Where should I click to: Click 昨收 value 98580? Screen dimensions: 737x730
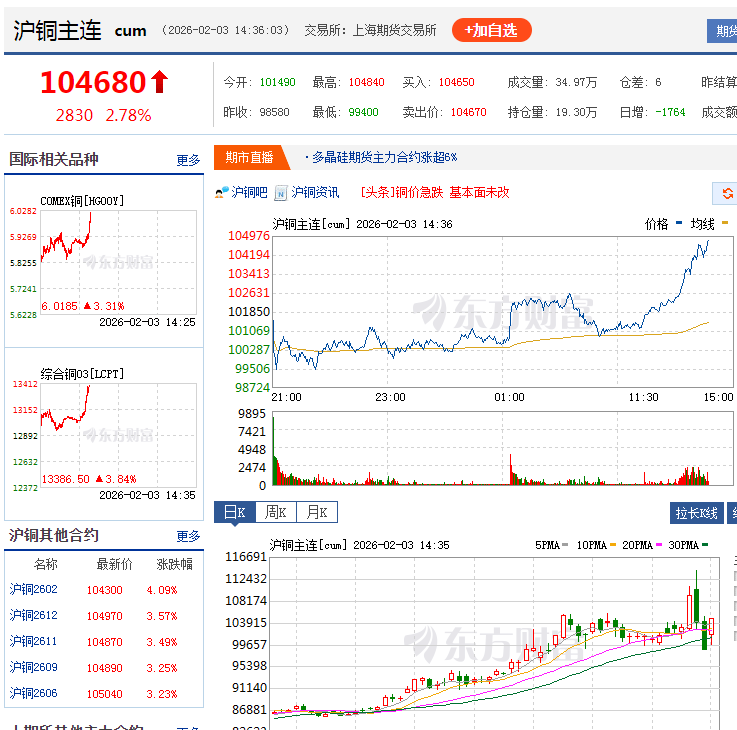(x=274, y=112)
